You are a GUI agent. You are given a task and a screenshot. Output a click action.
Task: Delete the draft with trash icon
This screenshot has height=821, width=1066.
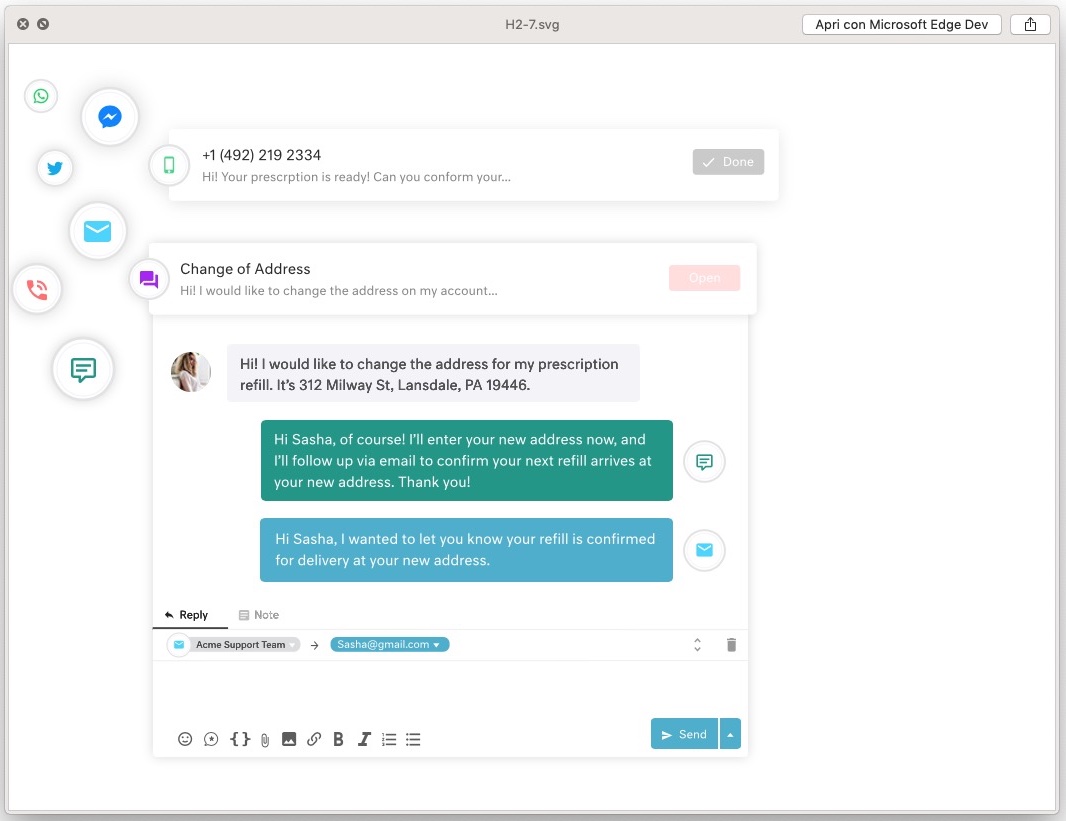pyautogui.click(x=732, y=645)
